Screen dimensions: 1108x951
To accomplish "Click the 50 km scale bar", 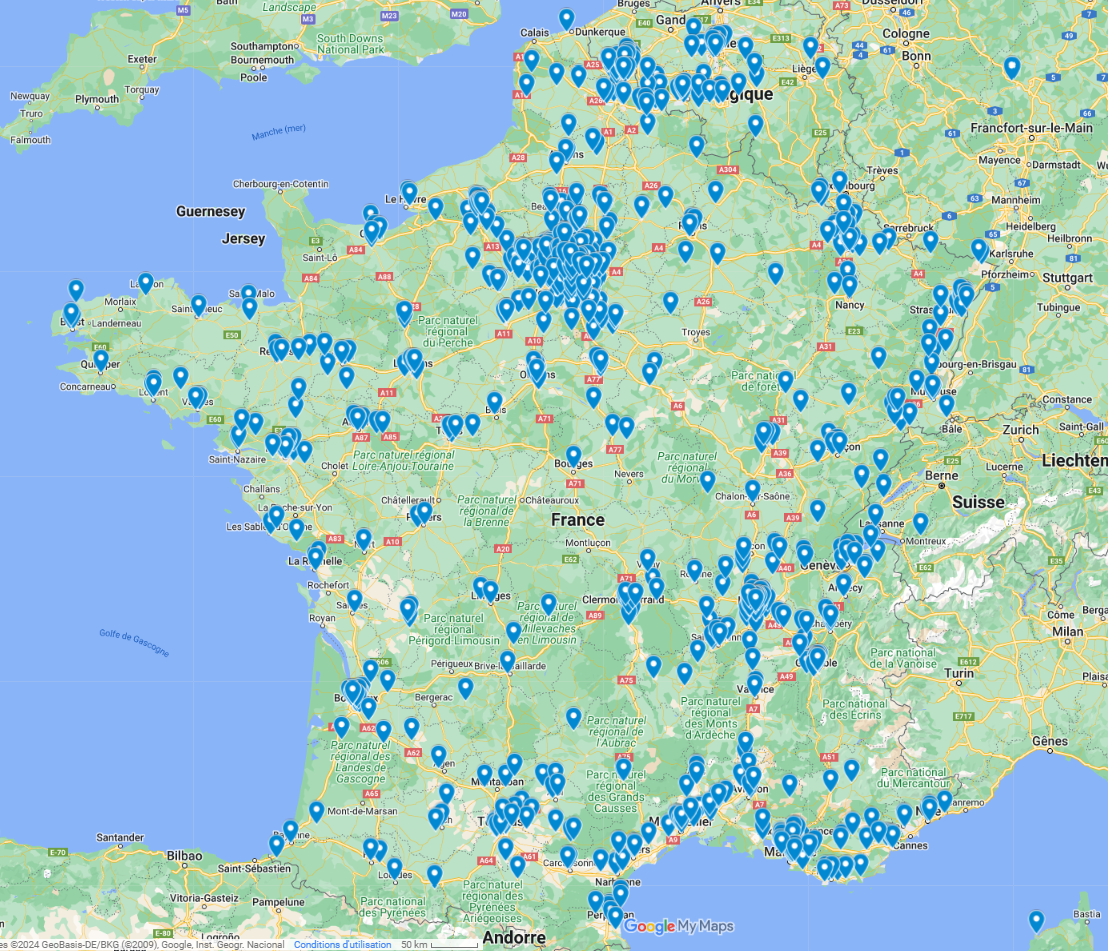I will (x=440, y=944).
